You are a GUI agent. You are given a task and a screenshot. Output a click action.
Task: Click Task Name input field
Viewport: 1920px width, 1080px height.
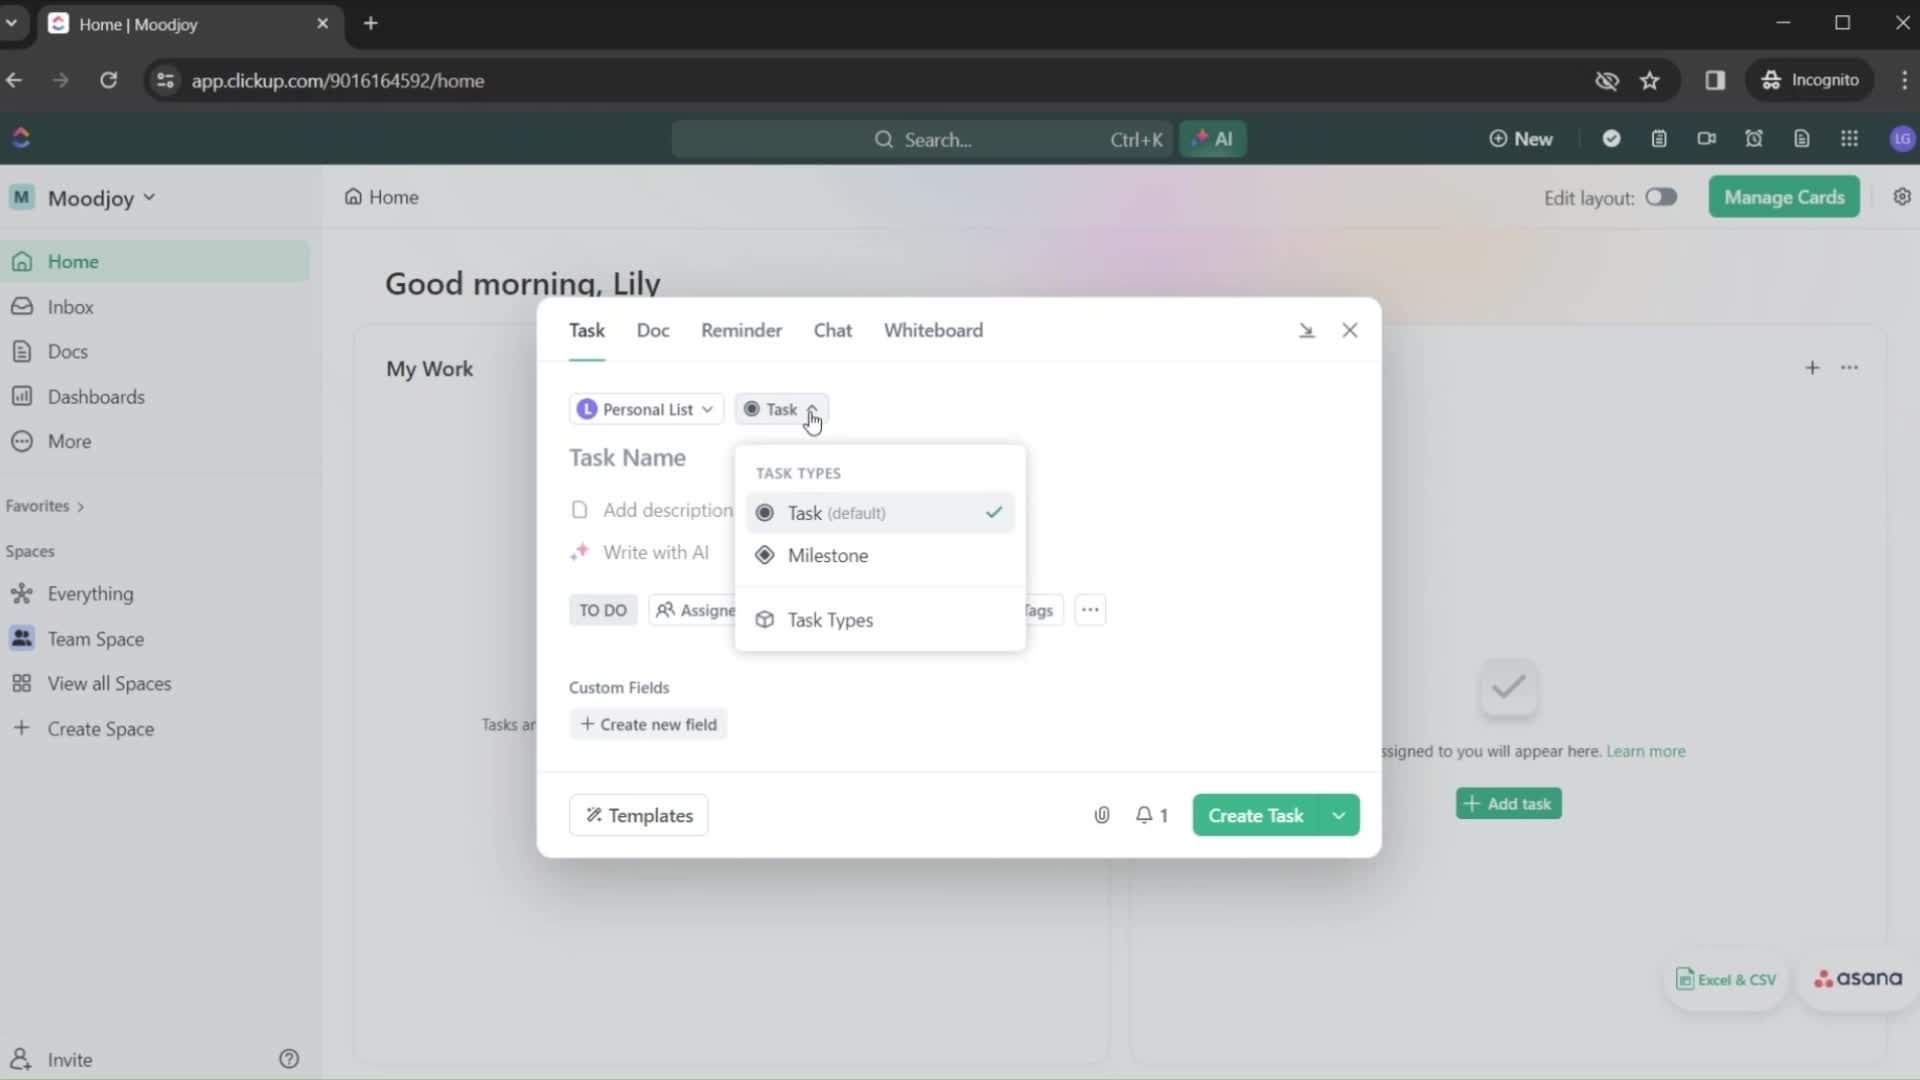[x=629, y=456]
